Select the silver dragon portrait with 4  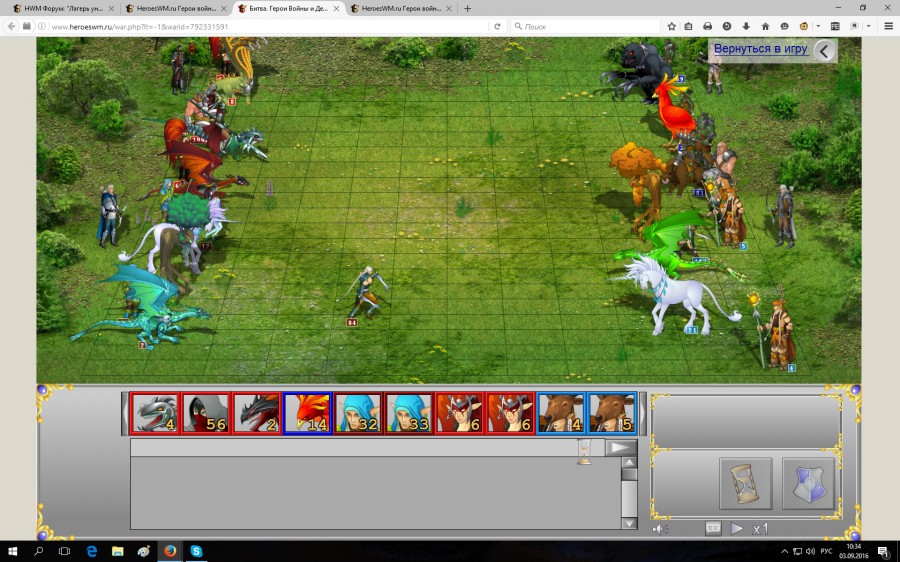[155, 413]
